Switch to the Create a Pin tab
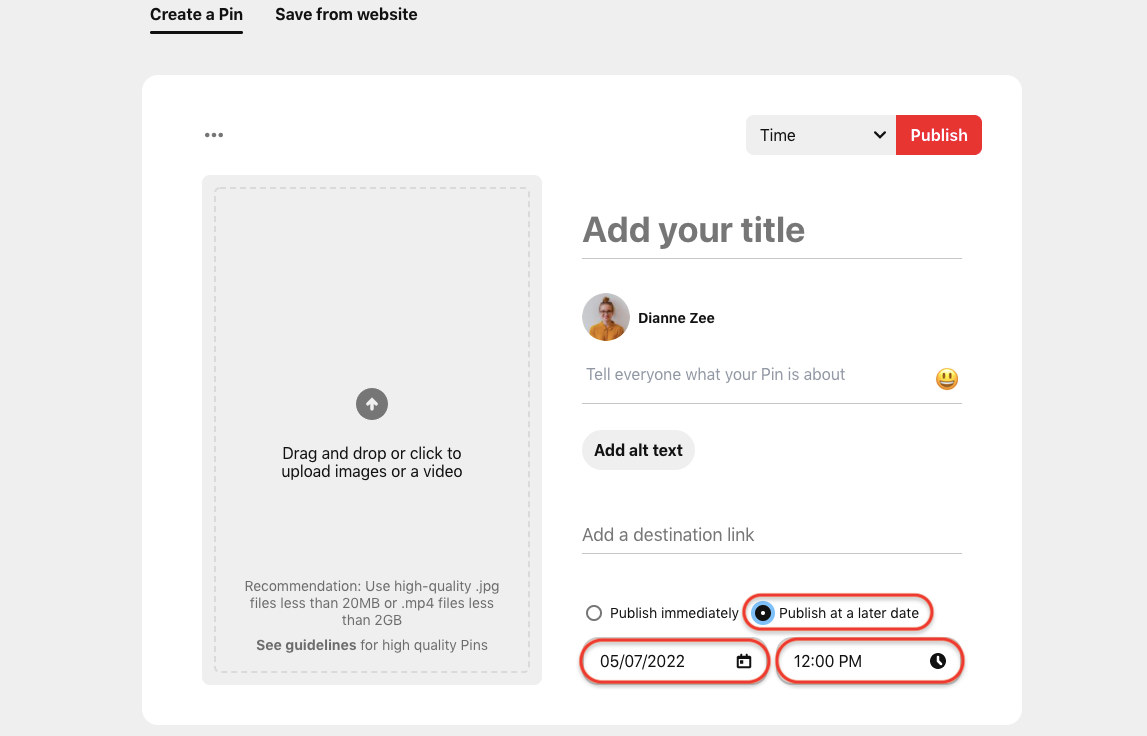Viewport: 1147px width, 736px height. [x=196, y=14]
